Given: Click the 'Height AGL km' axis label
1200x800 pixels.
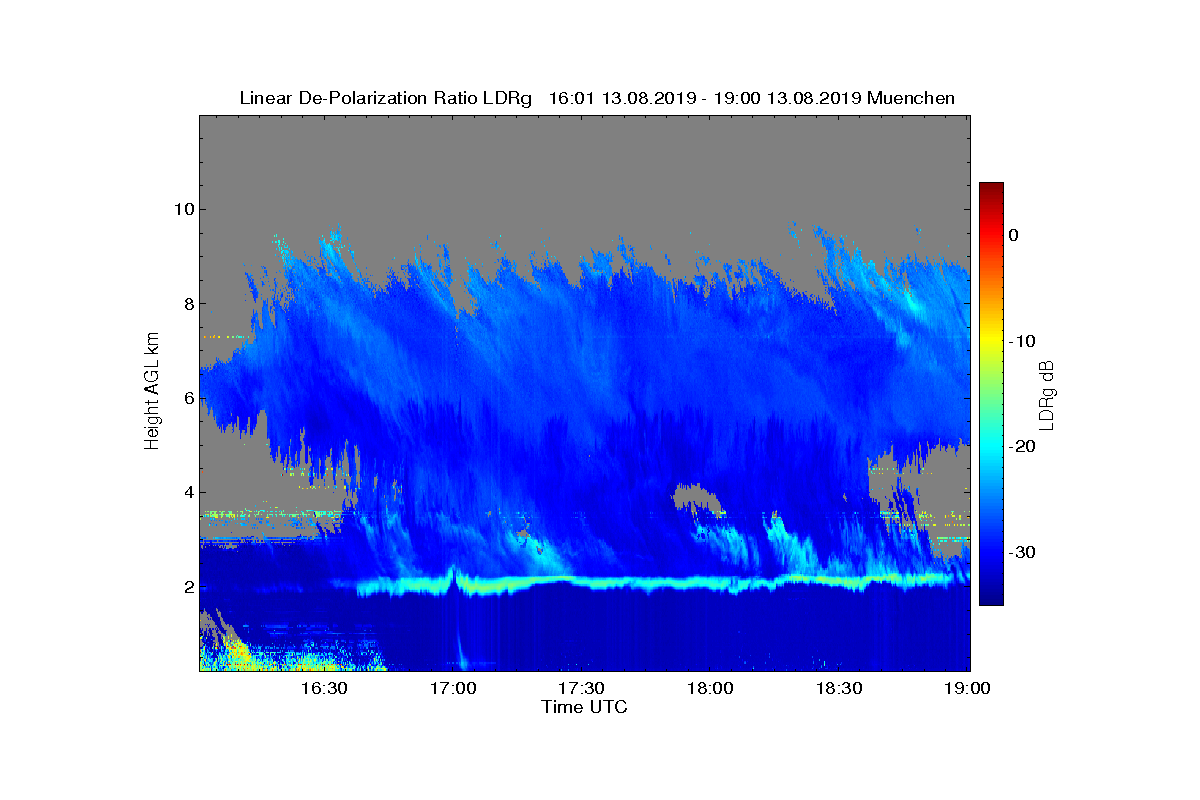Looking at the screenshot, I should tap(152, 393).
